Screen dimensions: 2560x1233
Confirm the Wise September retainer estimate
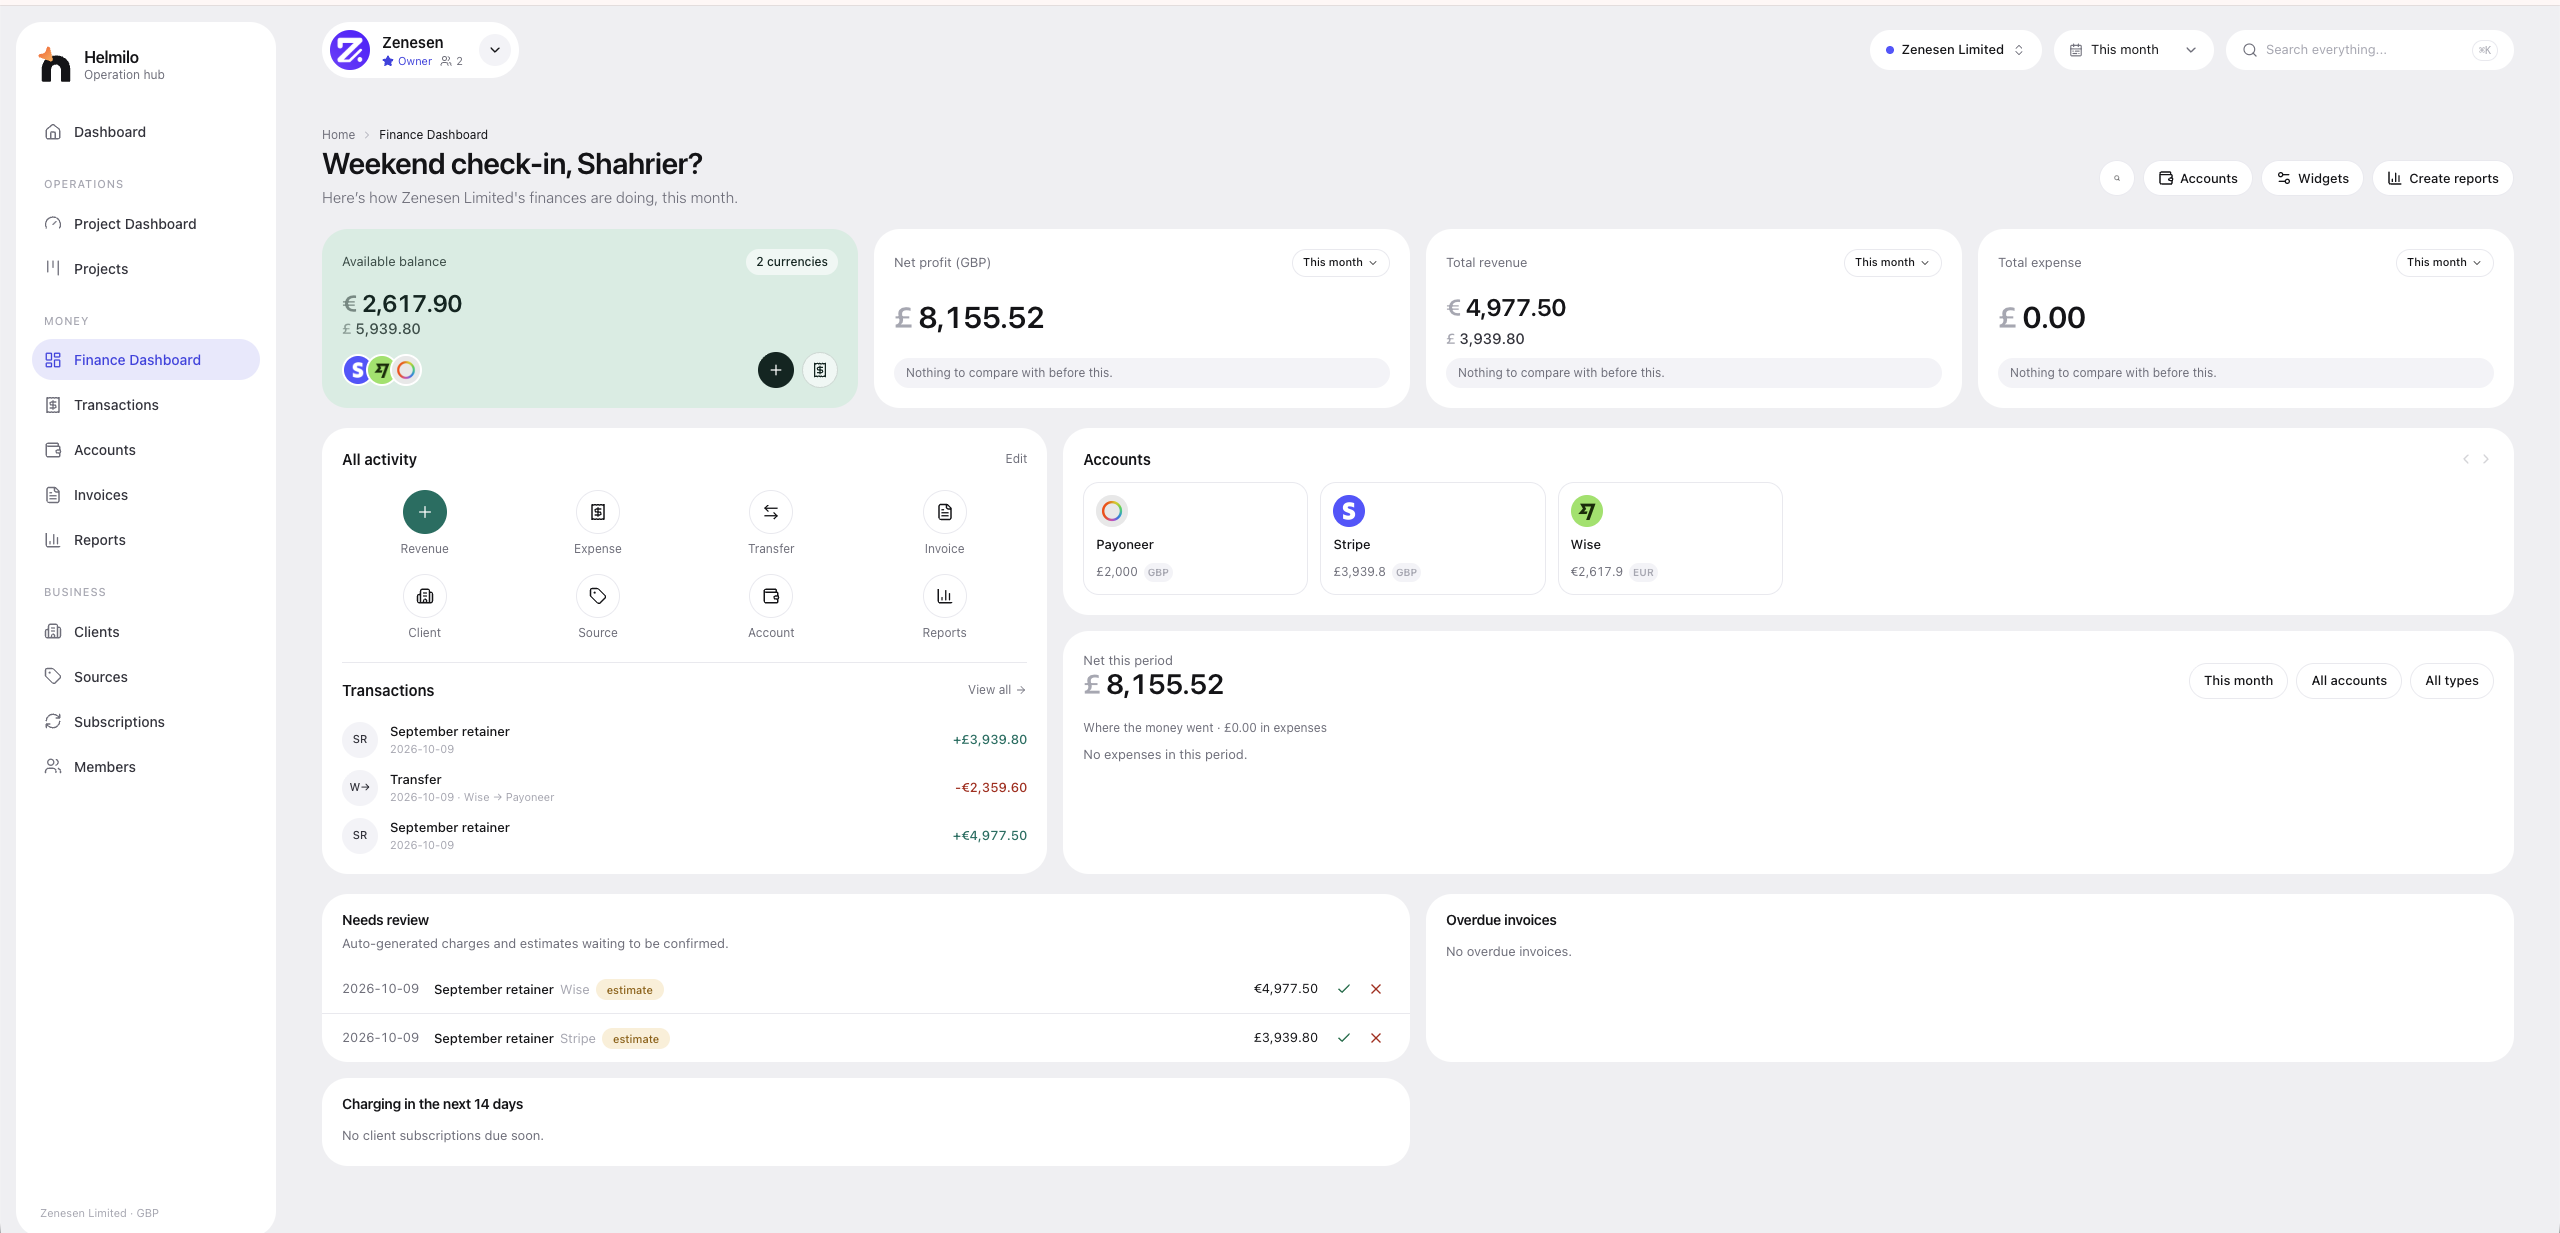1344,989
